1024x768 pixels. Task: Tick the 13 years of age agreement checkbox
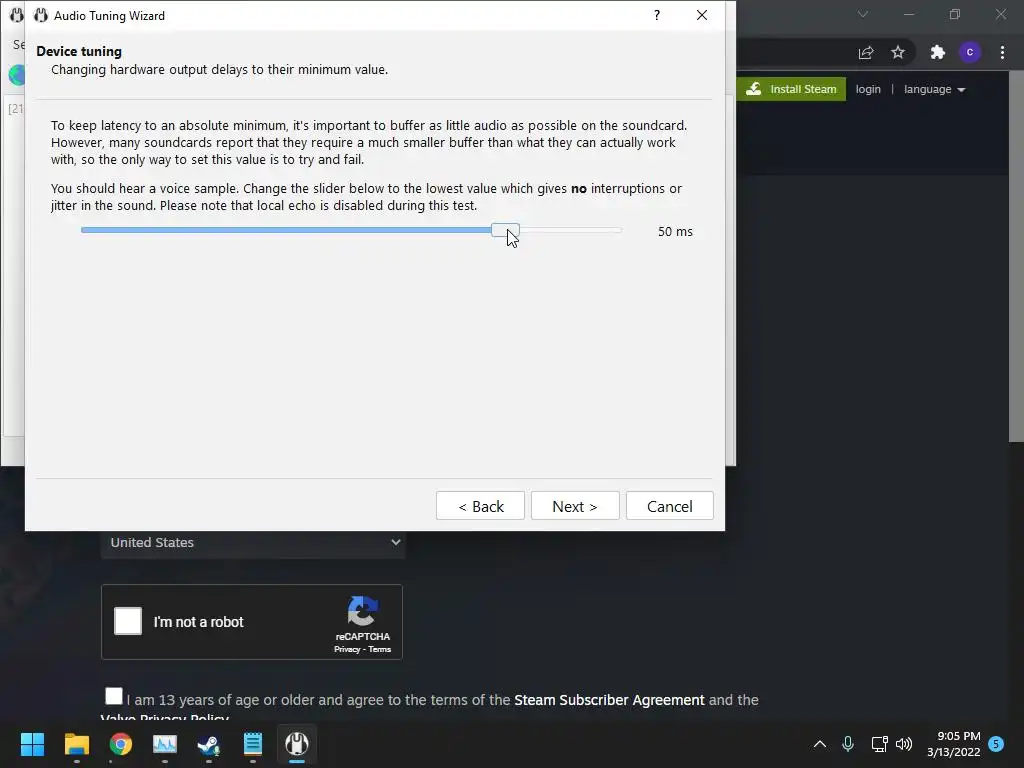(114, 696)
